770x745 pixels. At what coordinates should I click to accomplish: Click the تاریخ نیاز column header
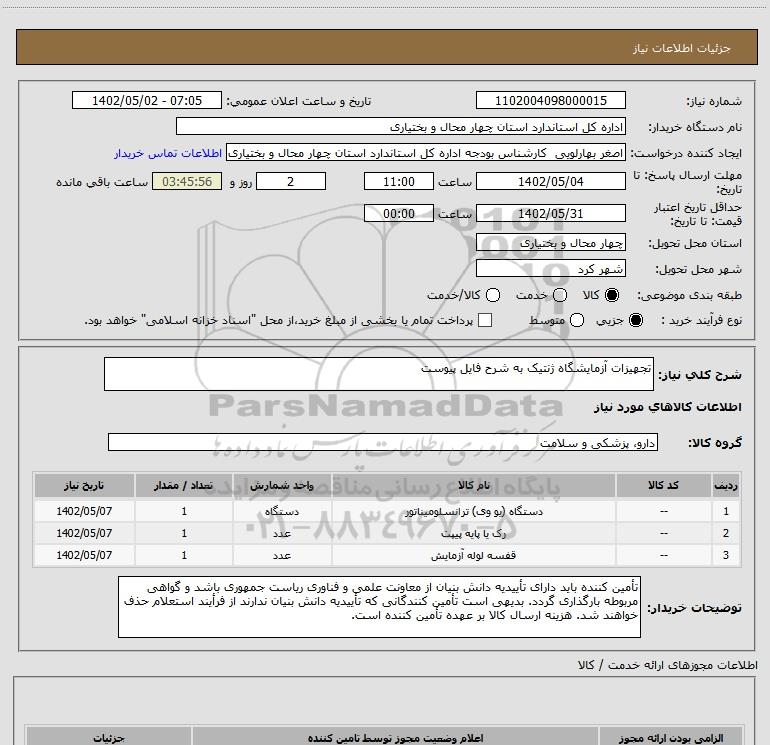[x=84, y=485]
